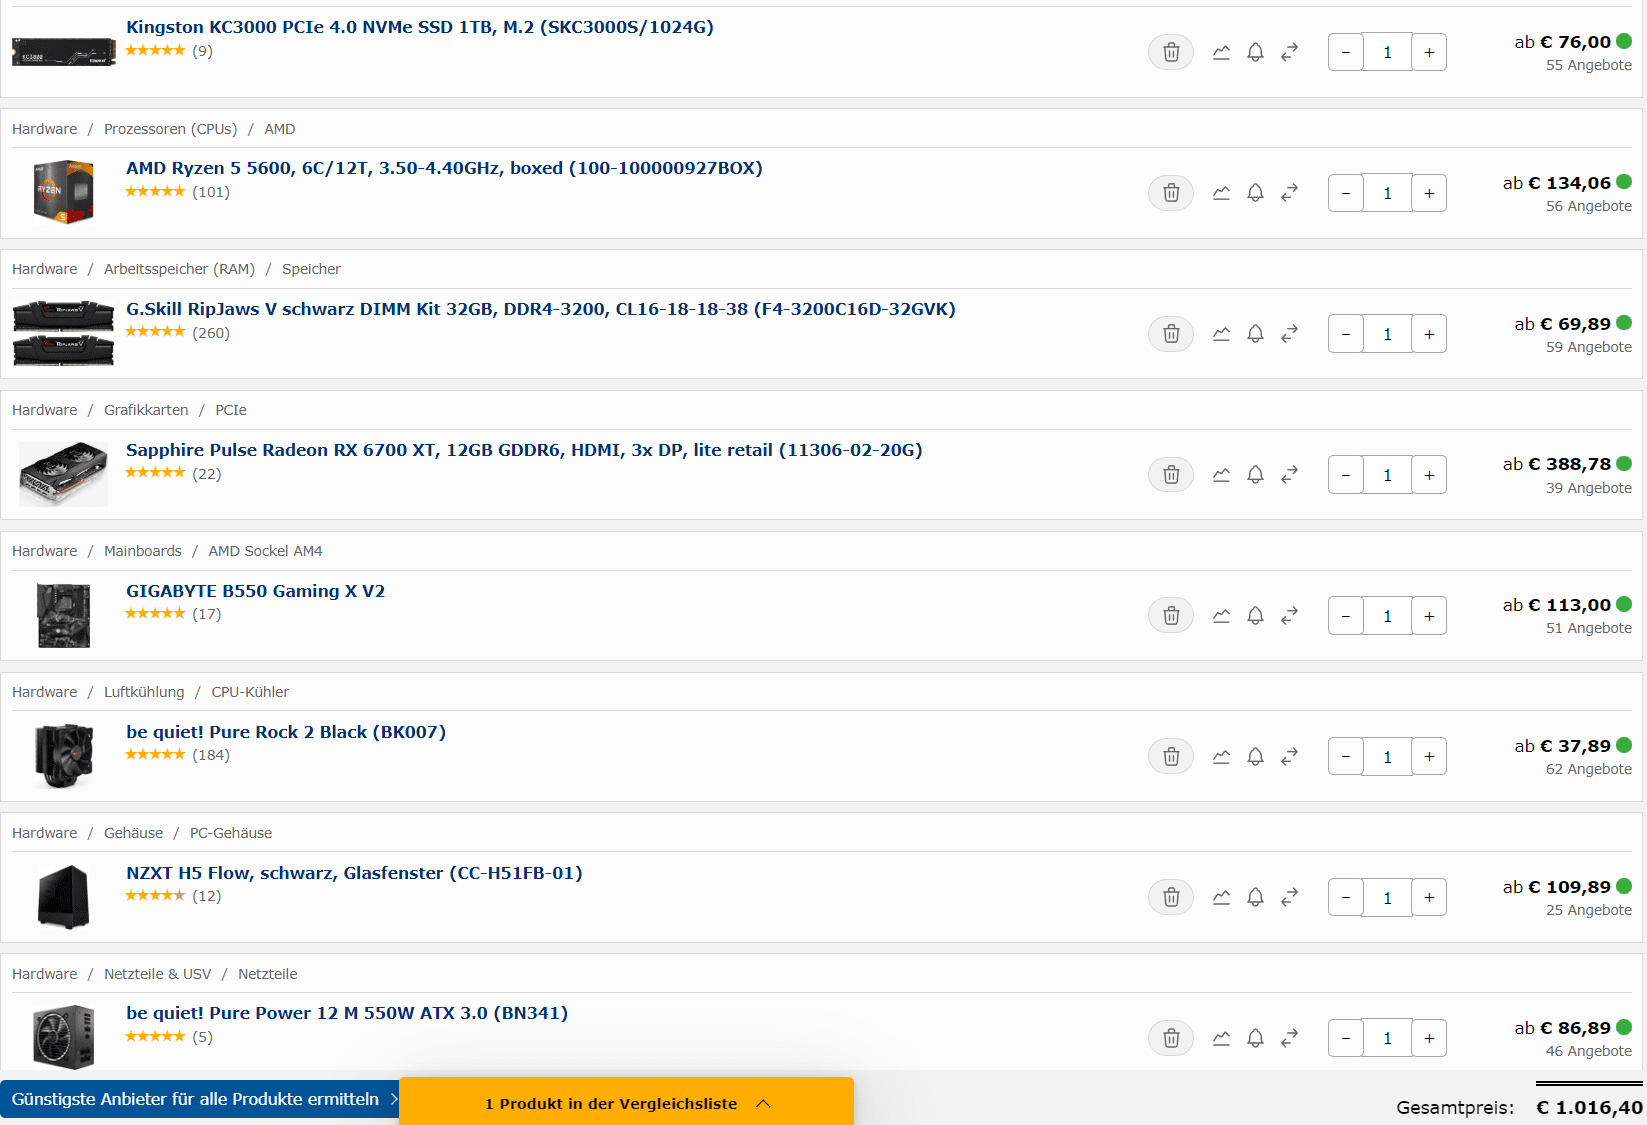
Task: Click quantity field of AMD Ryzen 5 5600
Action: click(1388, 193)
